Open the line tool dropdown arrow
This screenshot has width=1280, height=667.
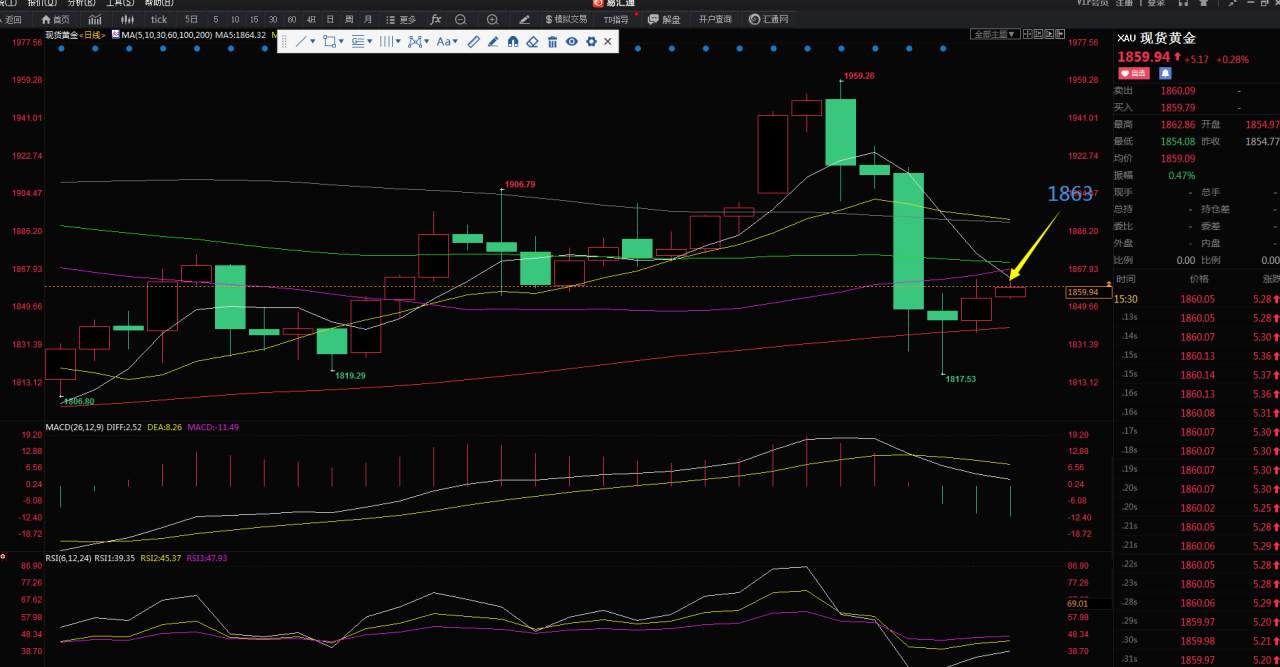313,42
